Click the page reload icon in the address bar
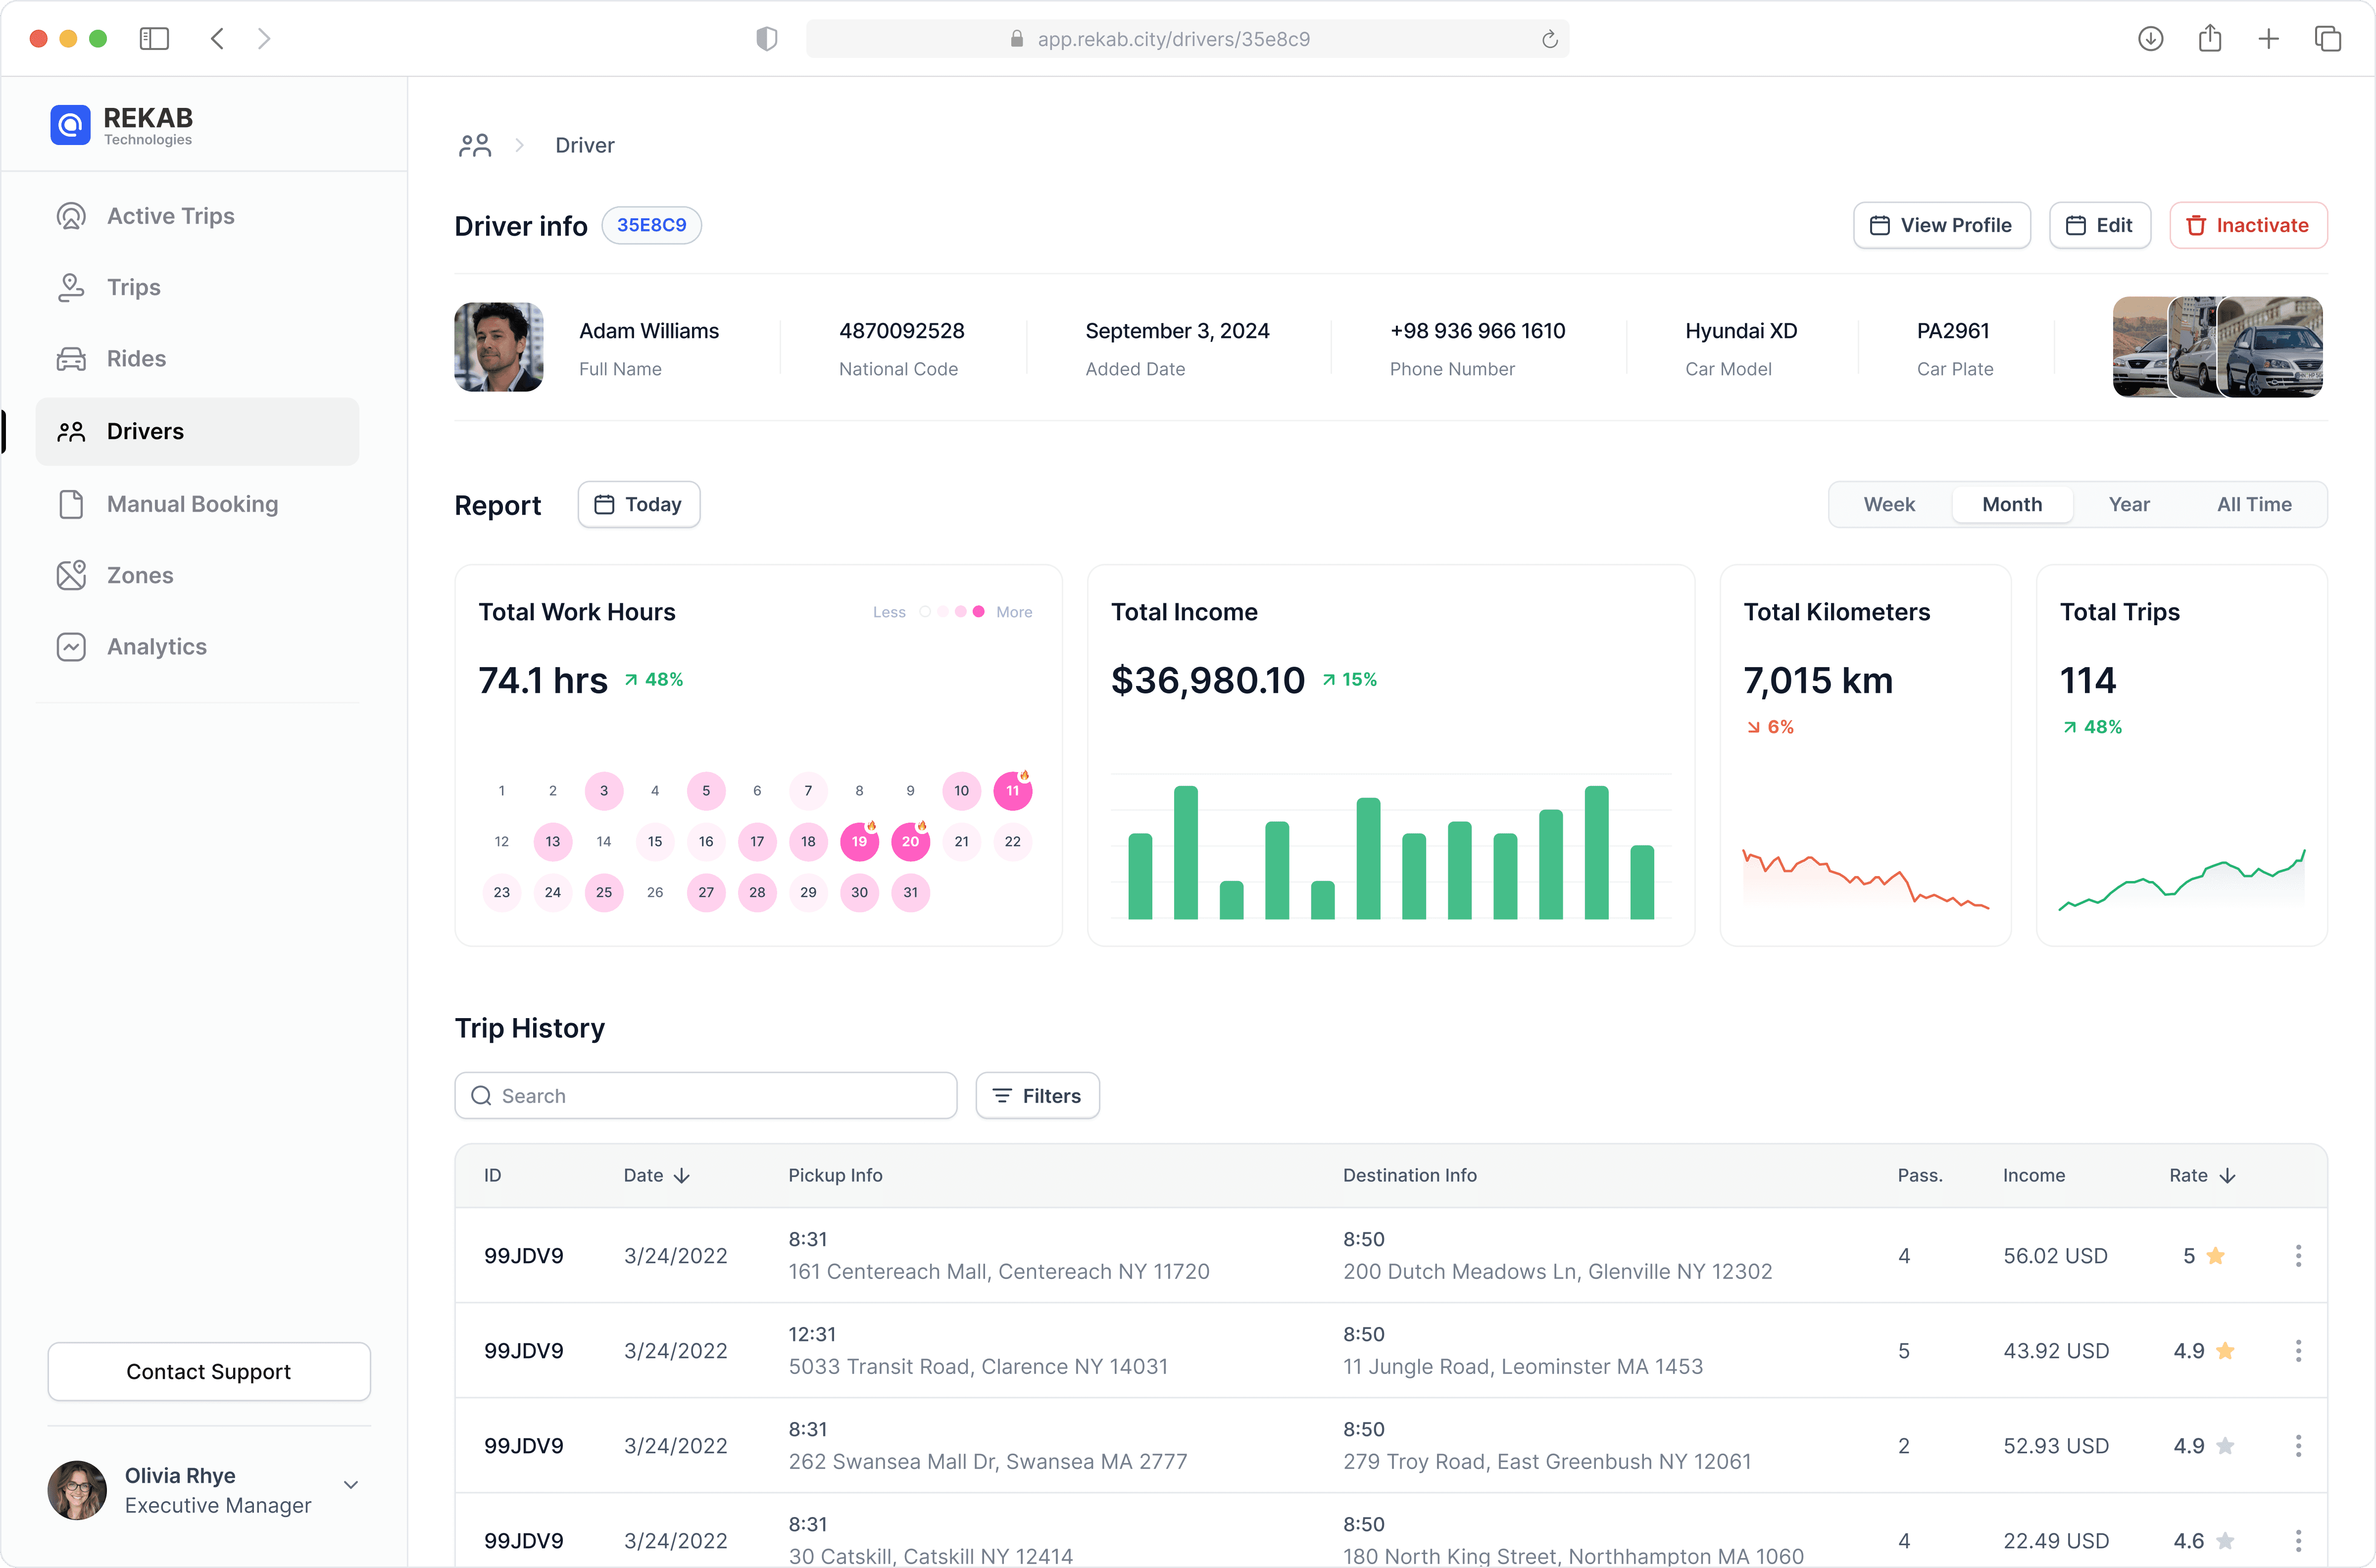Viewport: 2376px width, 1568px height. (1549, 39)
